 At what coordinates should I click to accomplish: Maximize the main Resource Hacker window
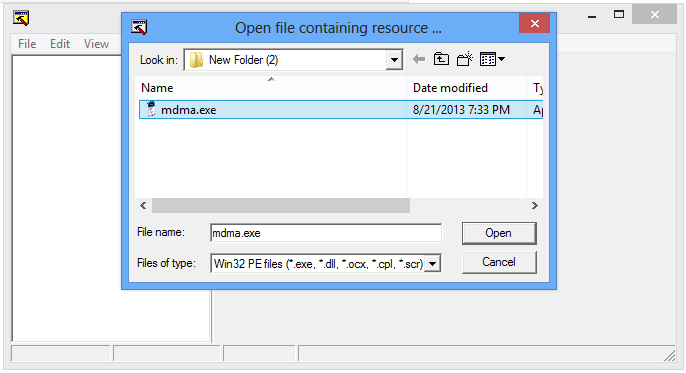tap(619, 15)
